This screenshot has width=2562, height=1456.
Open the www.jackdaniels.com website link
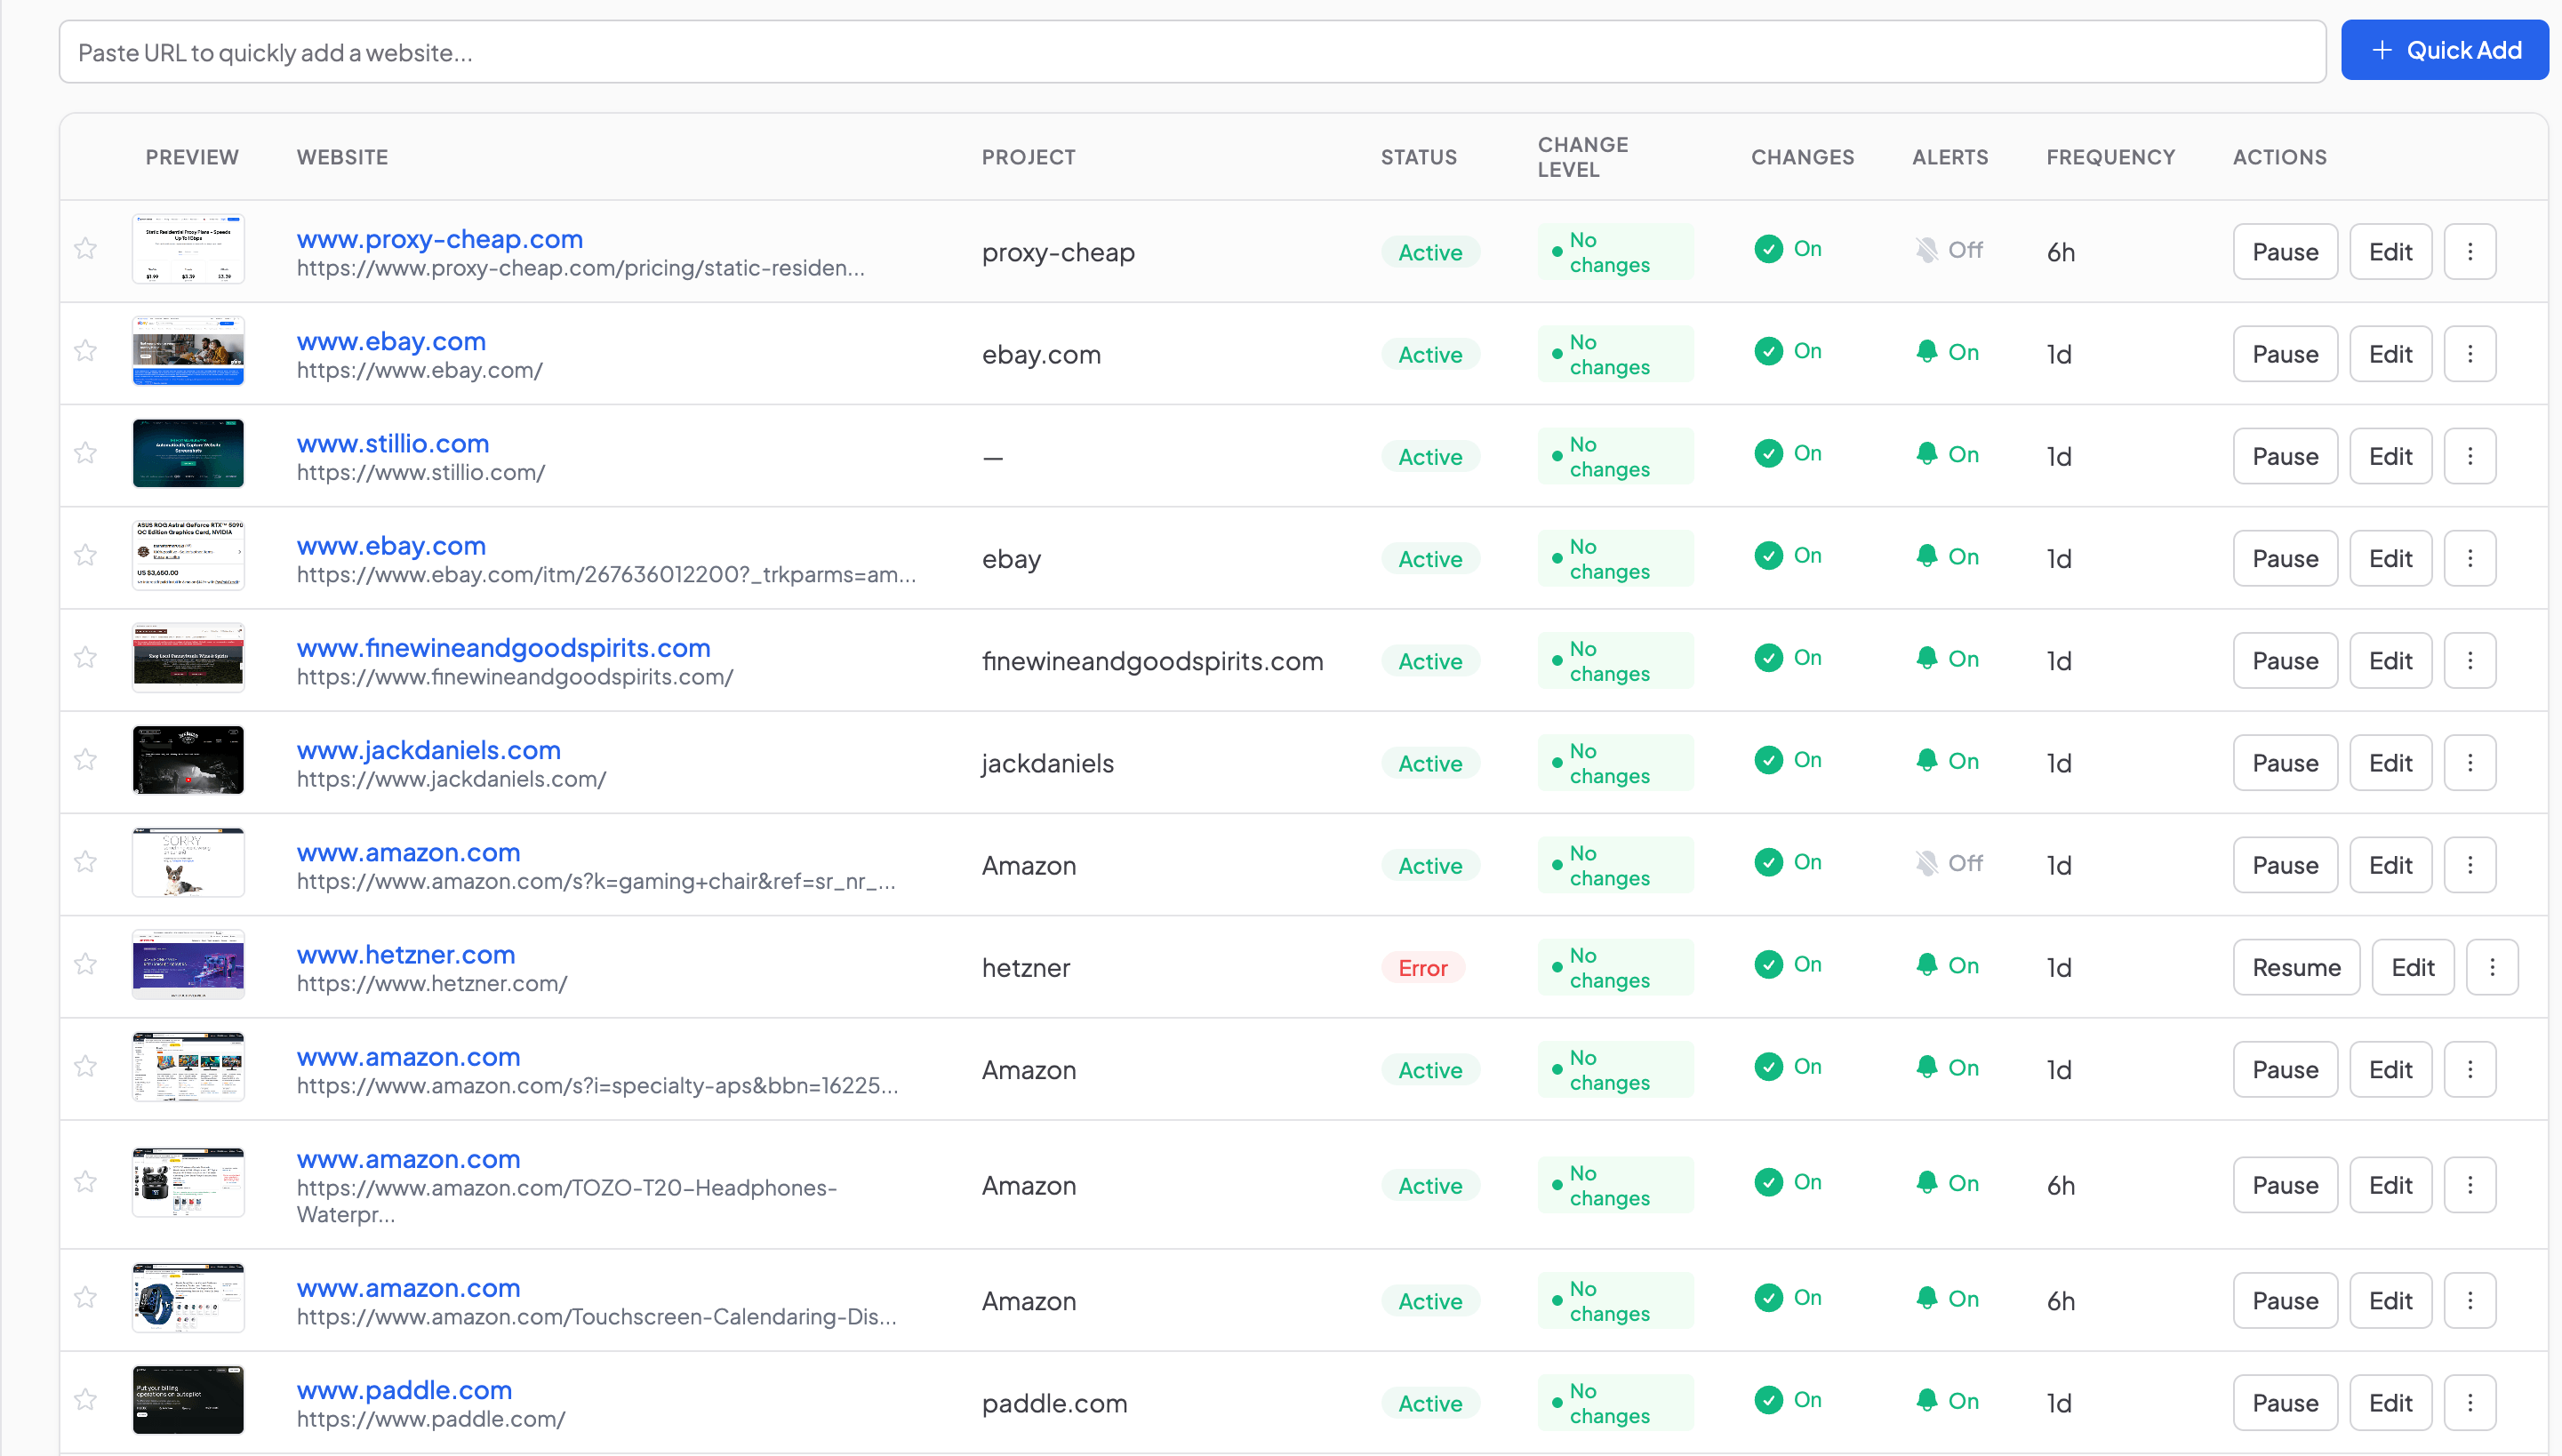[x=428, y=749]
